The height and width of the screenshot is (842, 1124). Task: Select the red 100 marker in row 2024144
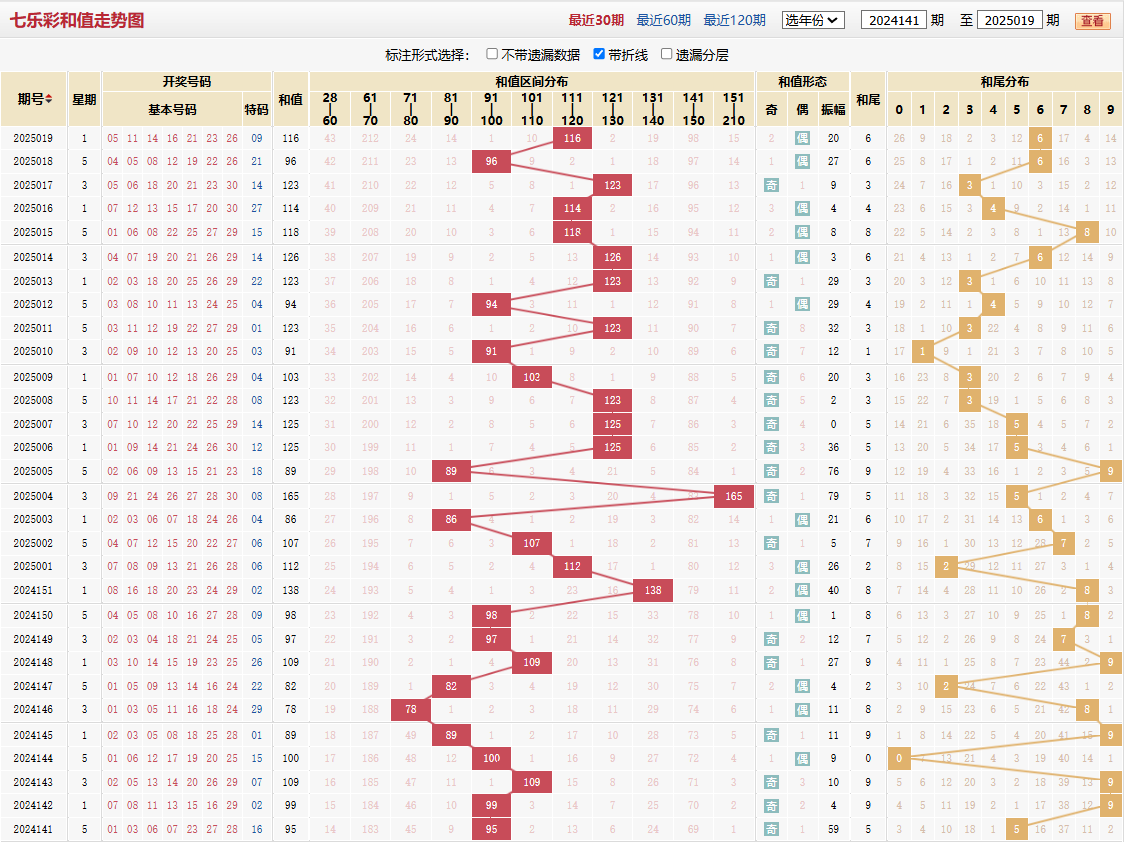point(491,758)
